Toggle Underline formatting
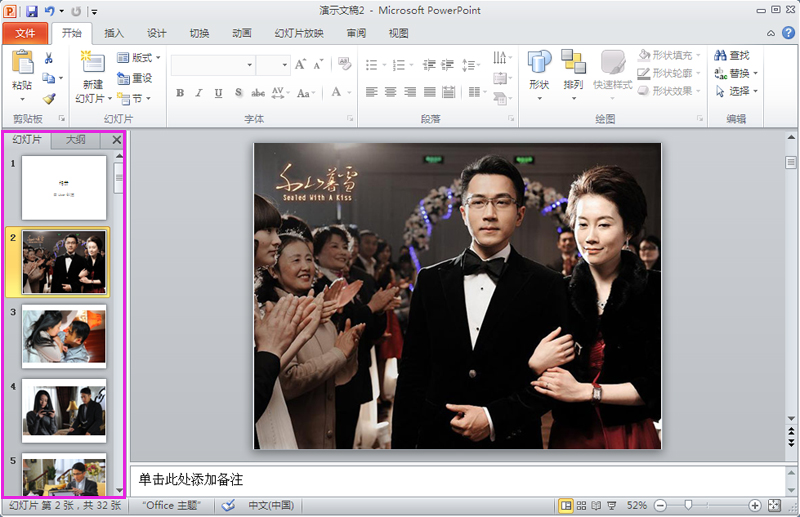Image resolution: width=800 pixels, height=517 pixels. (218, 93)
